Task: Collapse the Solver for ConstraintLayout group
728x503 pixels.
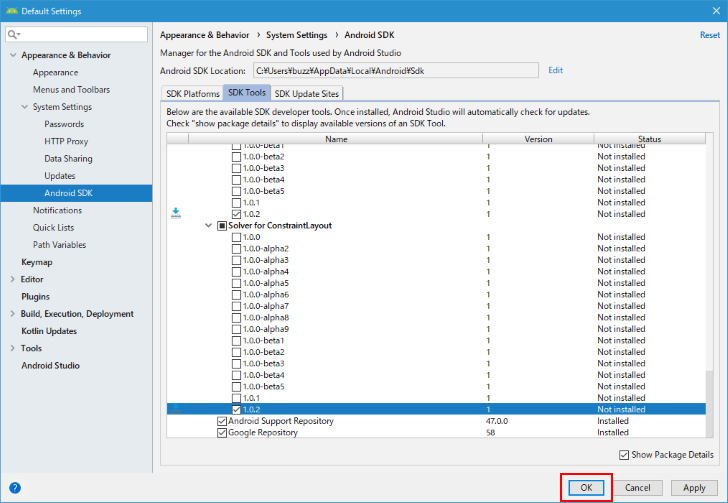Action: click(208, 226)
